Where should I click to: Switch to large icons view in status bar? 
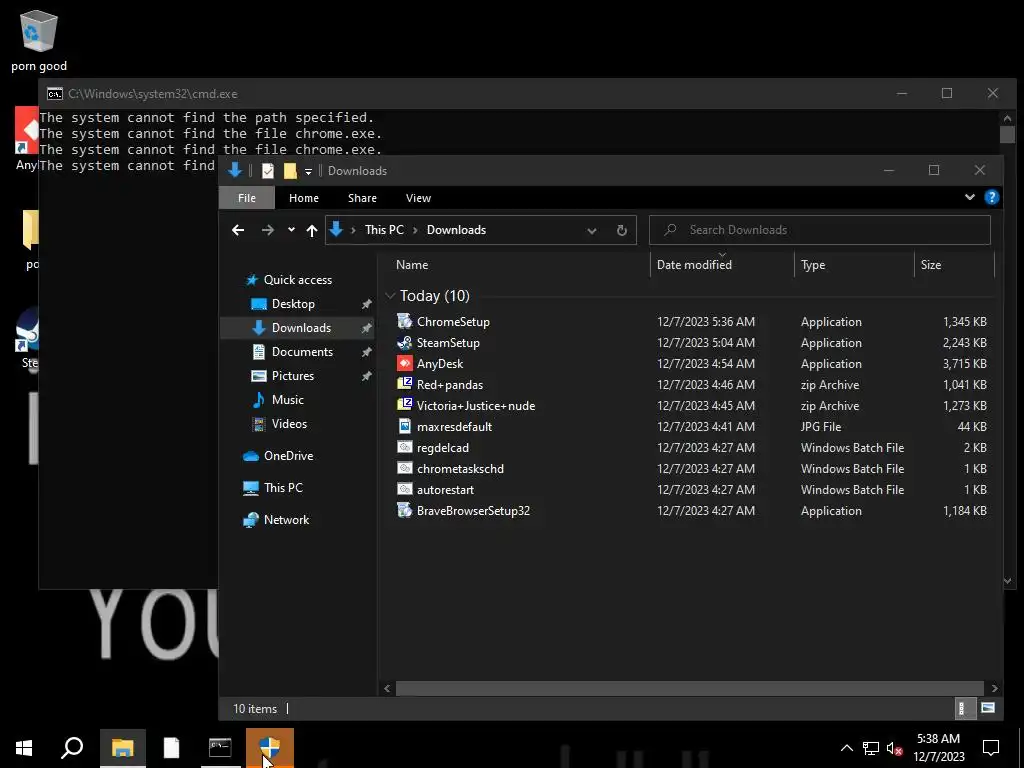(988, 708)
